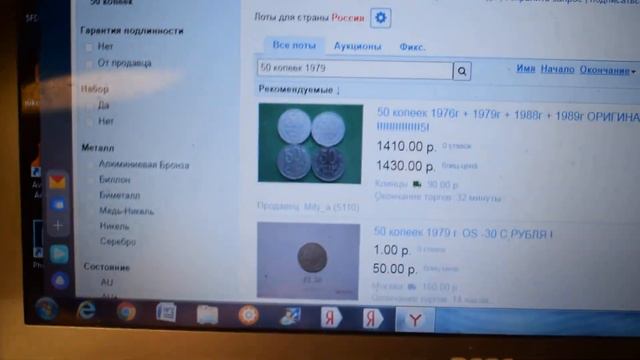Click the magnifier search button

pos(462,71)
